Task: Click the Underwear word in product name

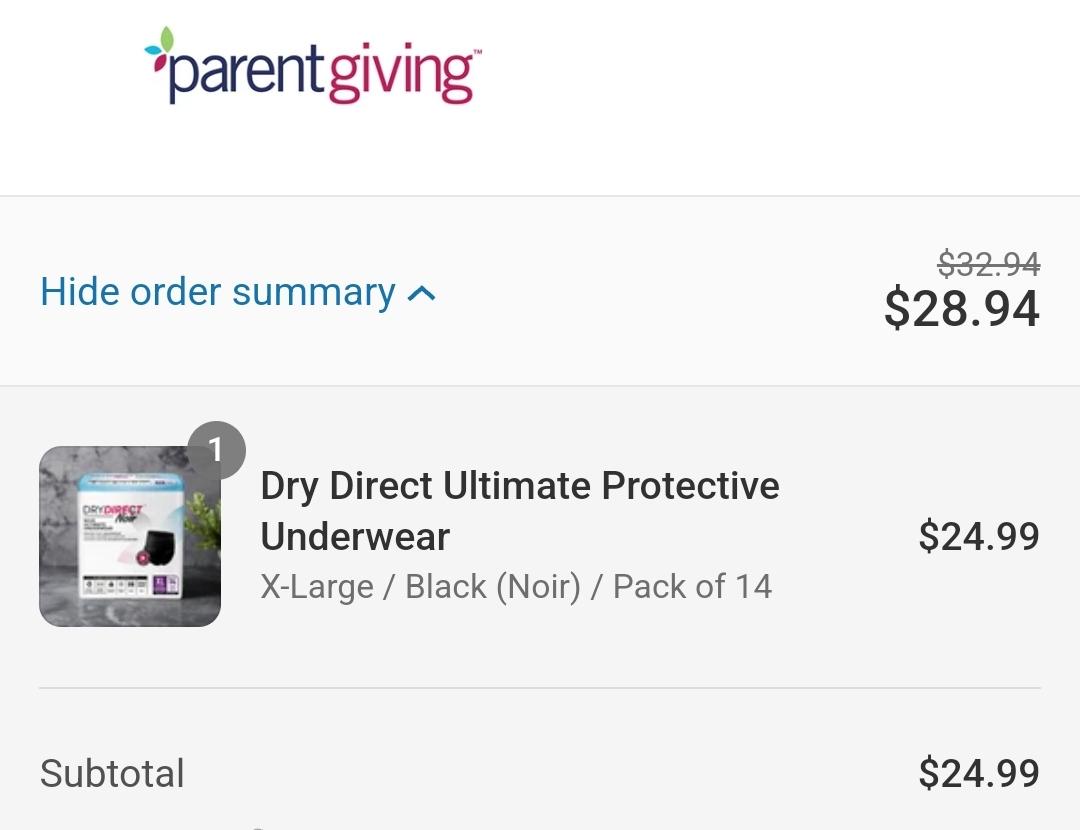Action: (355, 537)
